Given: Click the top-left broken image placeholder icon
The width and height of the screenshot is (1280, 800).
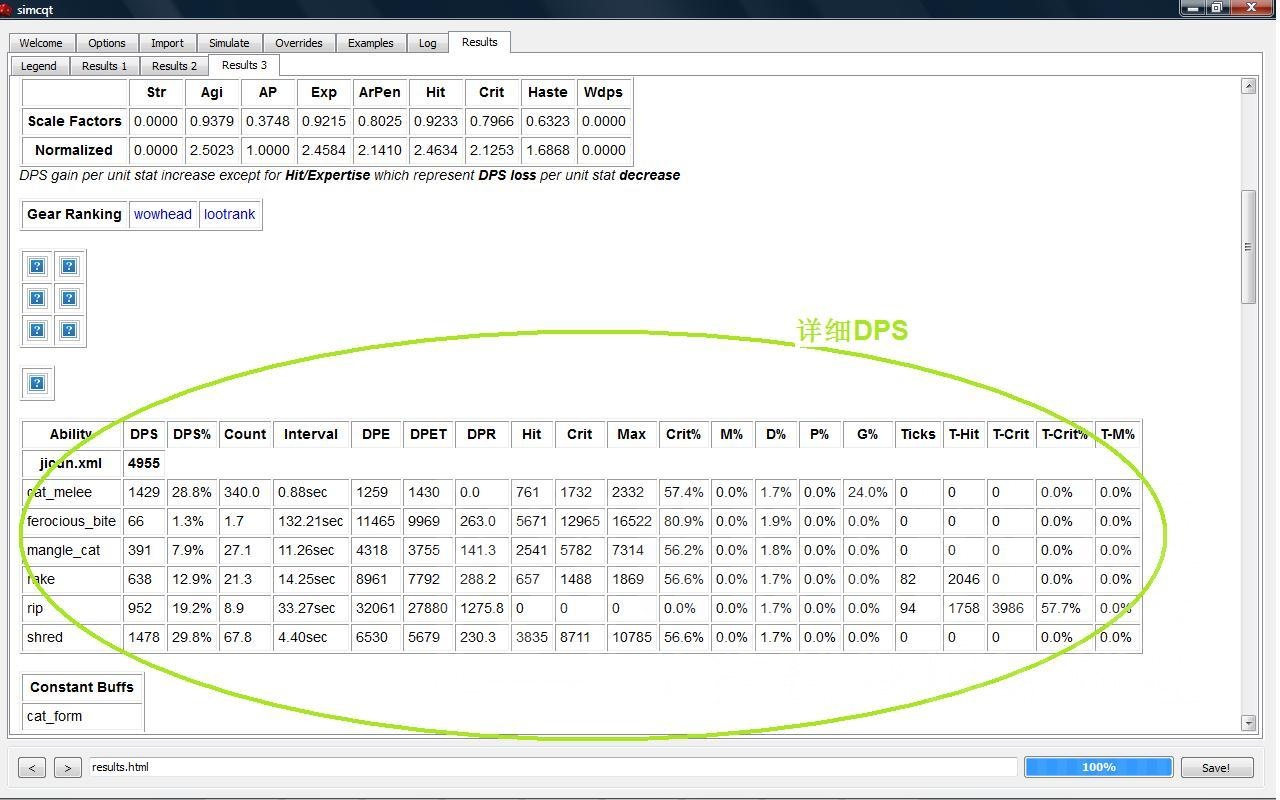Looking at the screenshot, I should click(x=37, y=266).
